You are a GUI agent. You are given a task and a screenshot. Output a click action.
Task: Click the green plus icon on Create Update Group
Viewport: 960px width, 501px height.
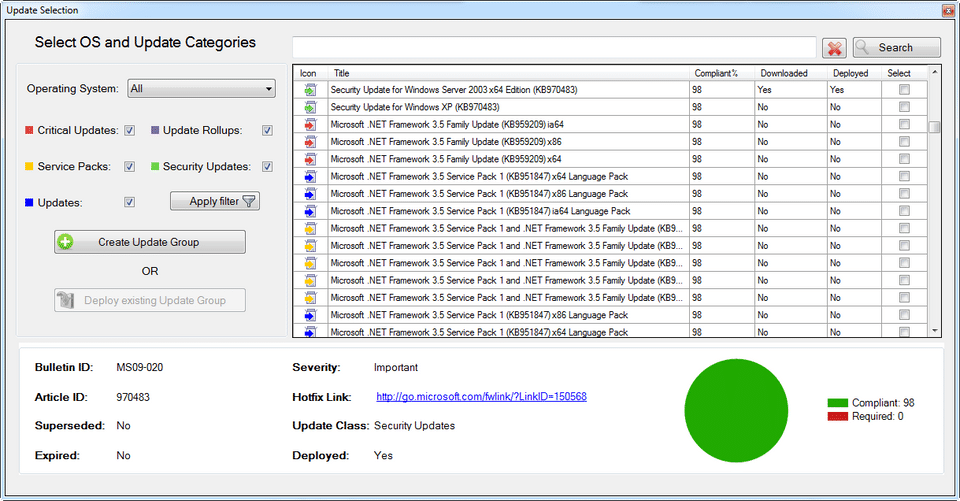[x=66, y=242]
